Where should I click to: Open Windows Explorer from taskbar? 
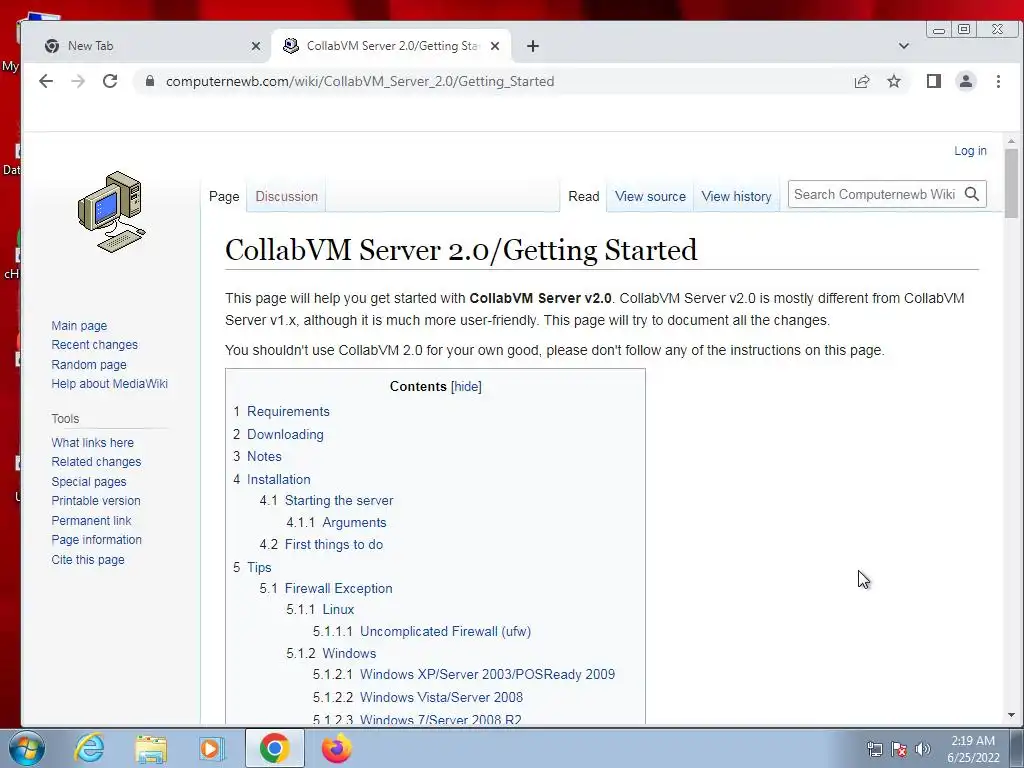tap(151, 748)
